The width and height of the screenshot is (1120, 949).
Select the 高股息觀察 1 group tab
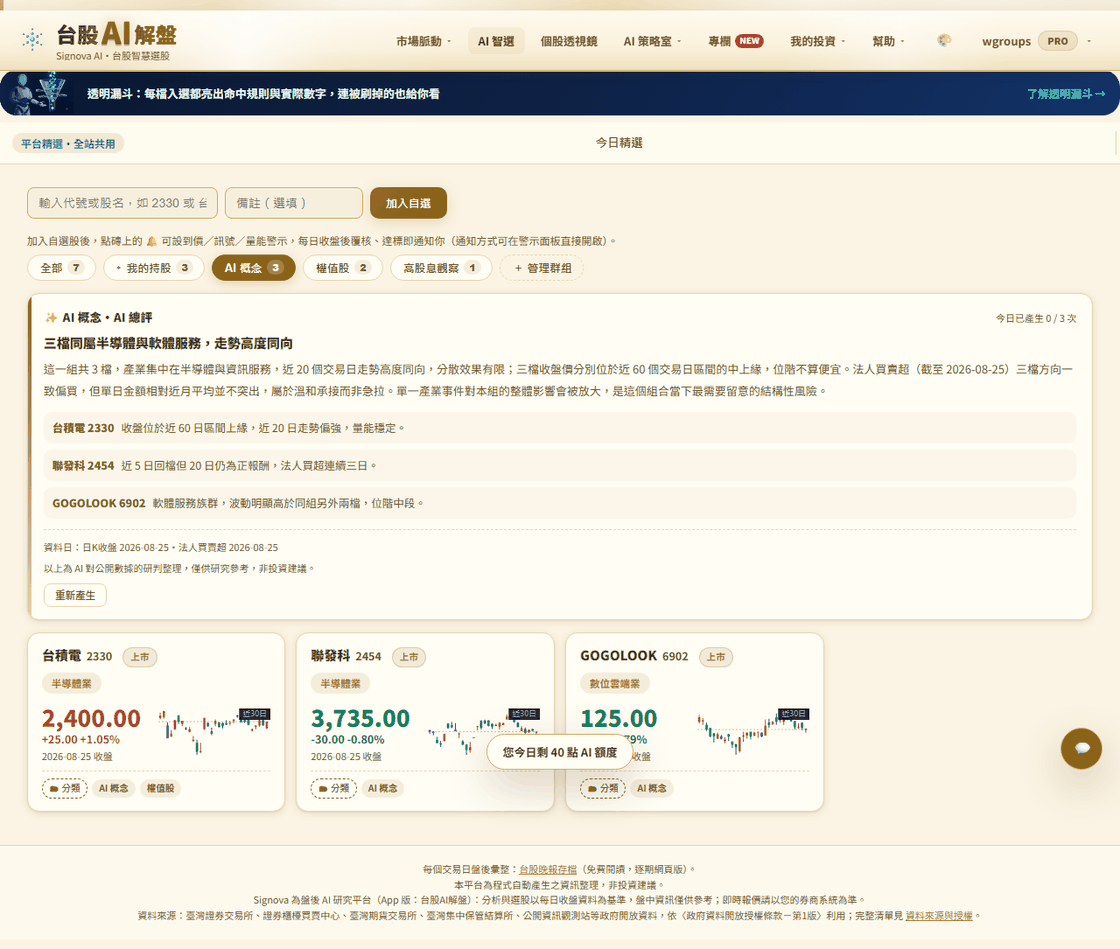[x=441, y=268]
